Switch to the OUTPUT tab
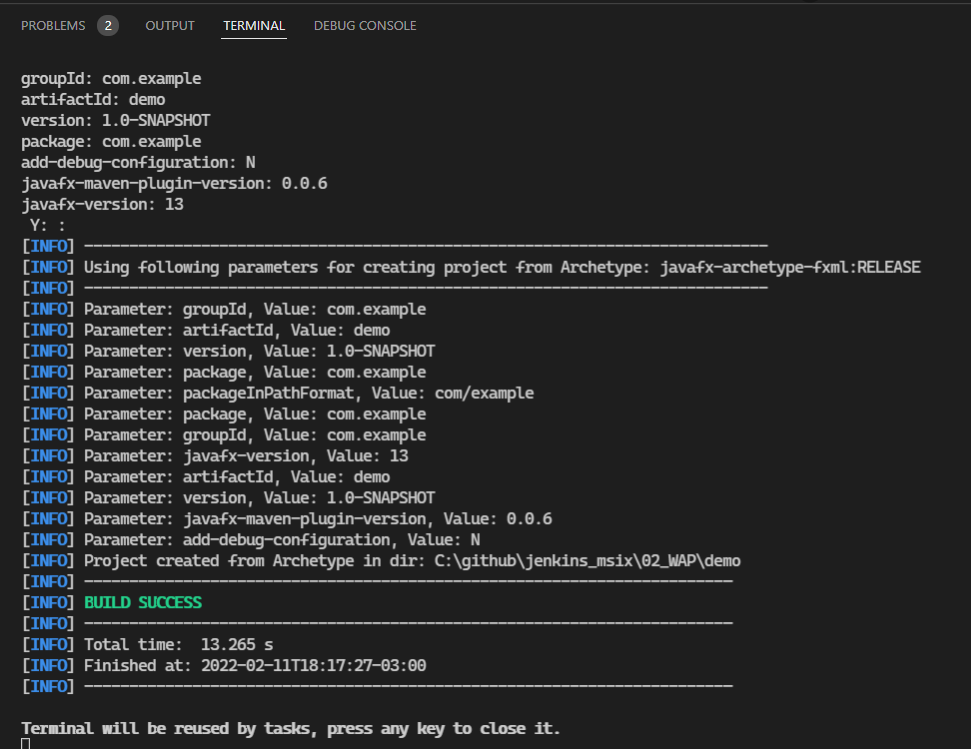 [x=170, y=25]
